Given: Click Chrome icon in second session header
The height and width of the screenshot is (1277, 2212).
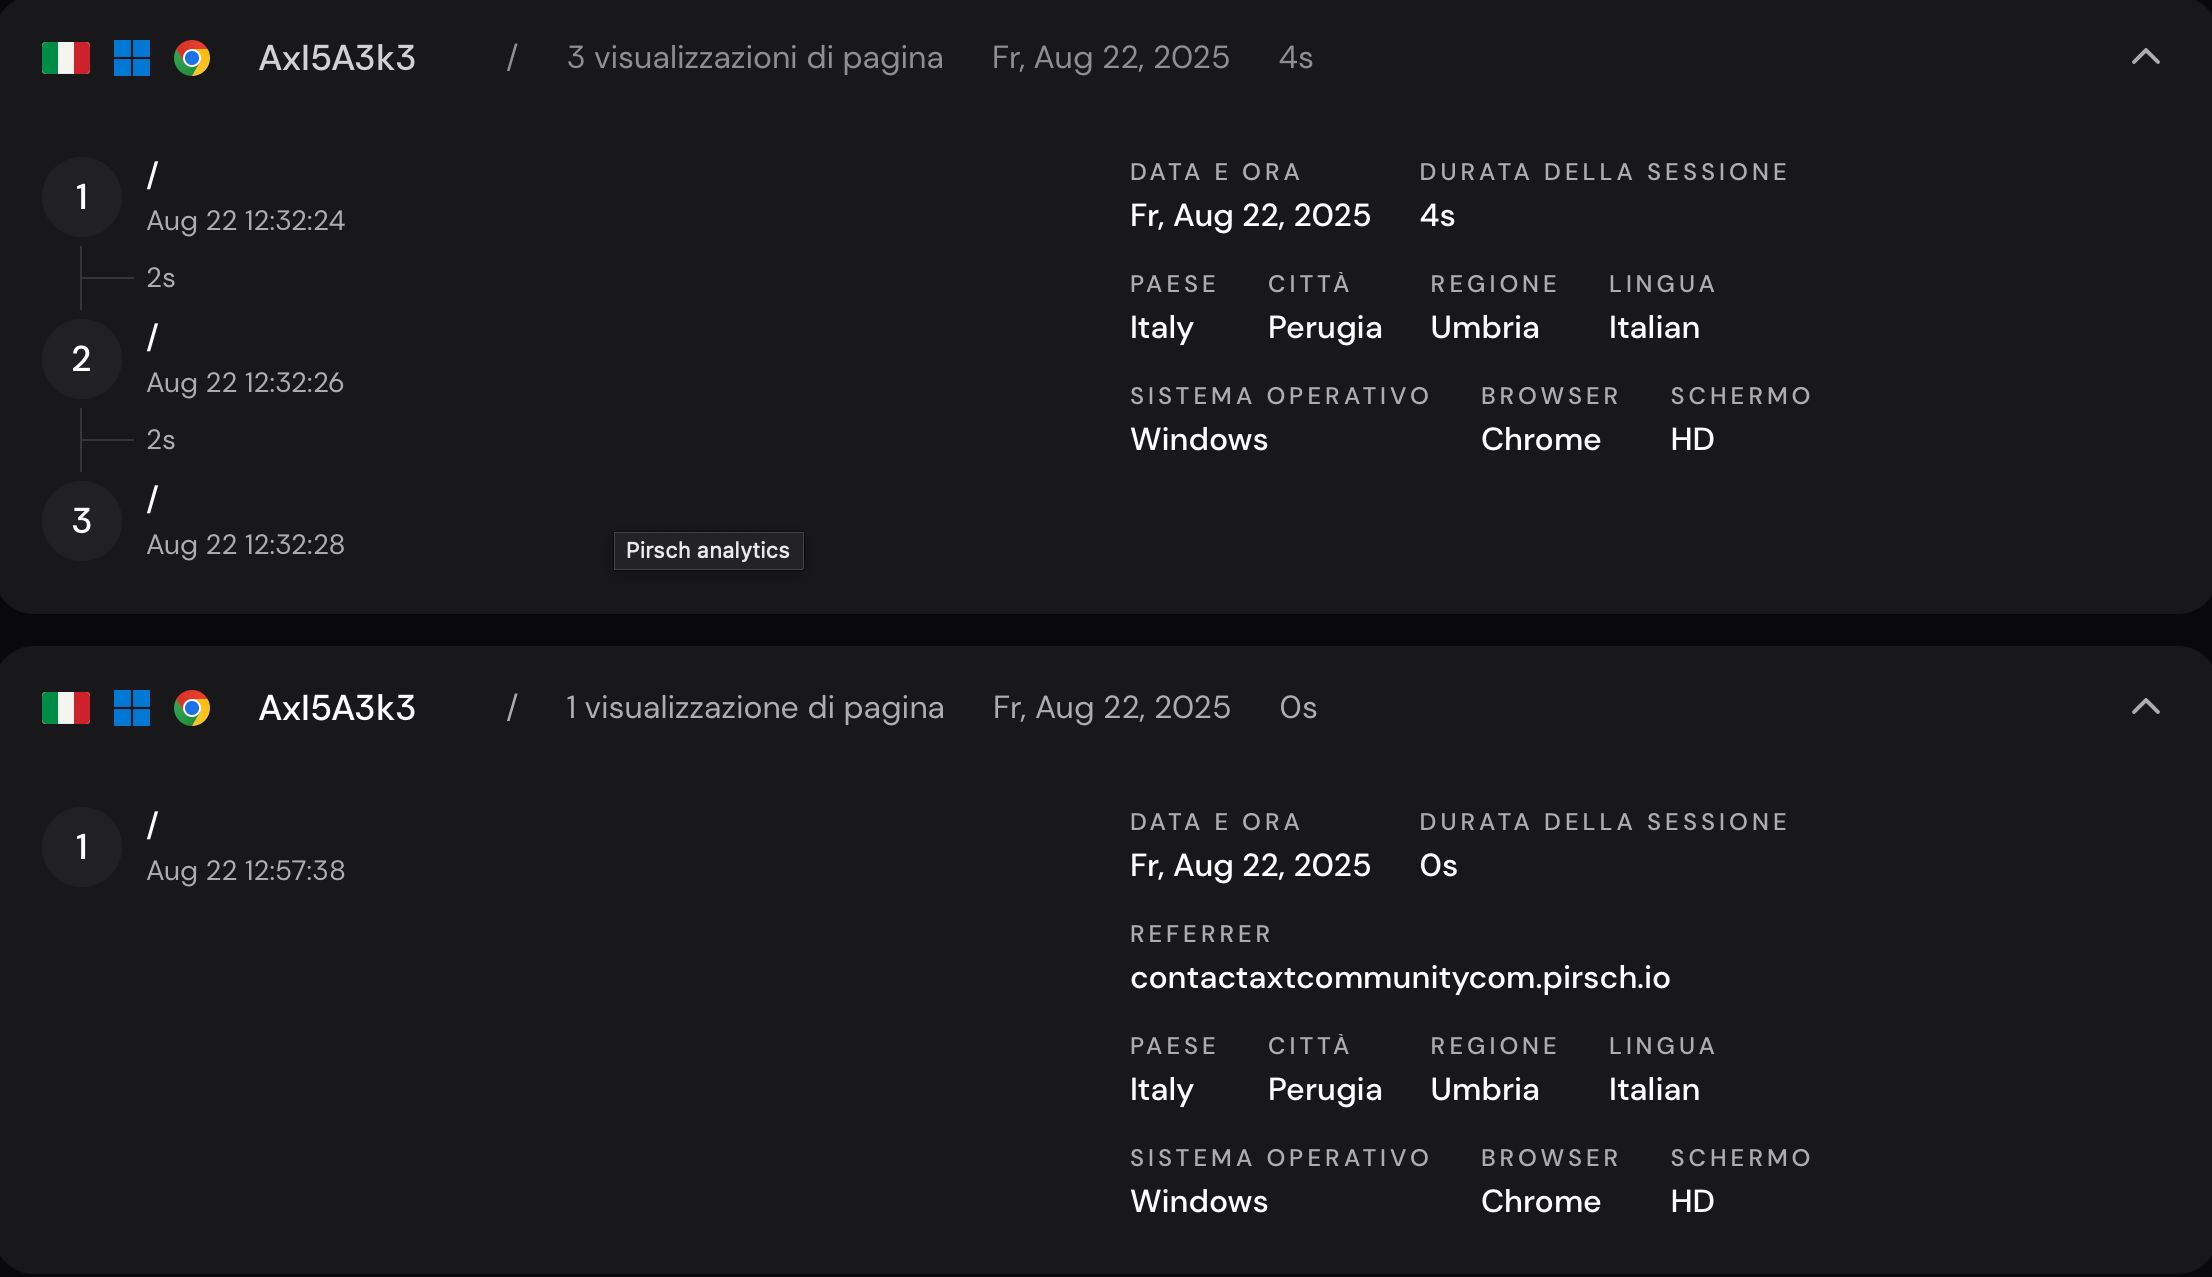Looking at the screenshot, I should click(192, 708).
